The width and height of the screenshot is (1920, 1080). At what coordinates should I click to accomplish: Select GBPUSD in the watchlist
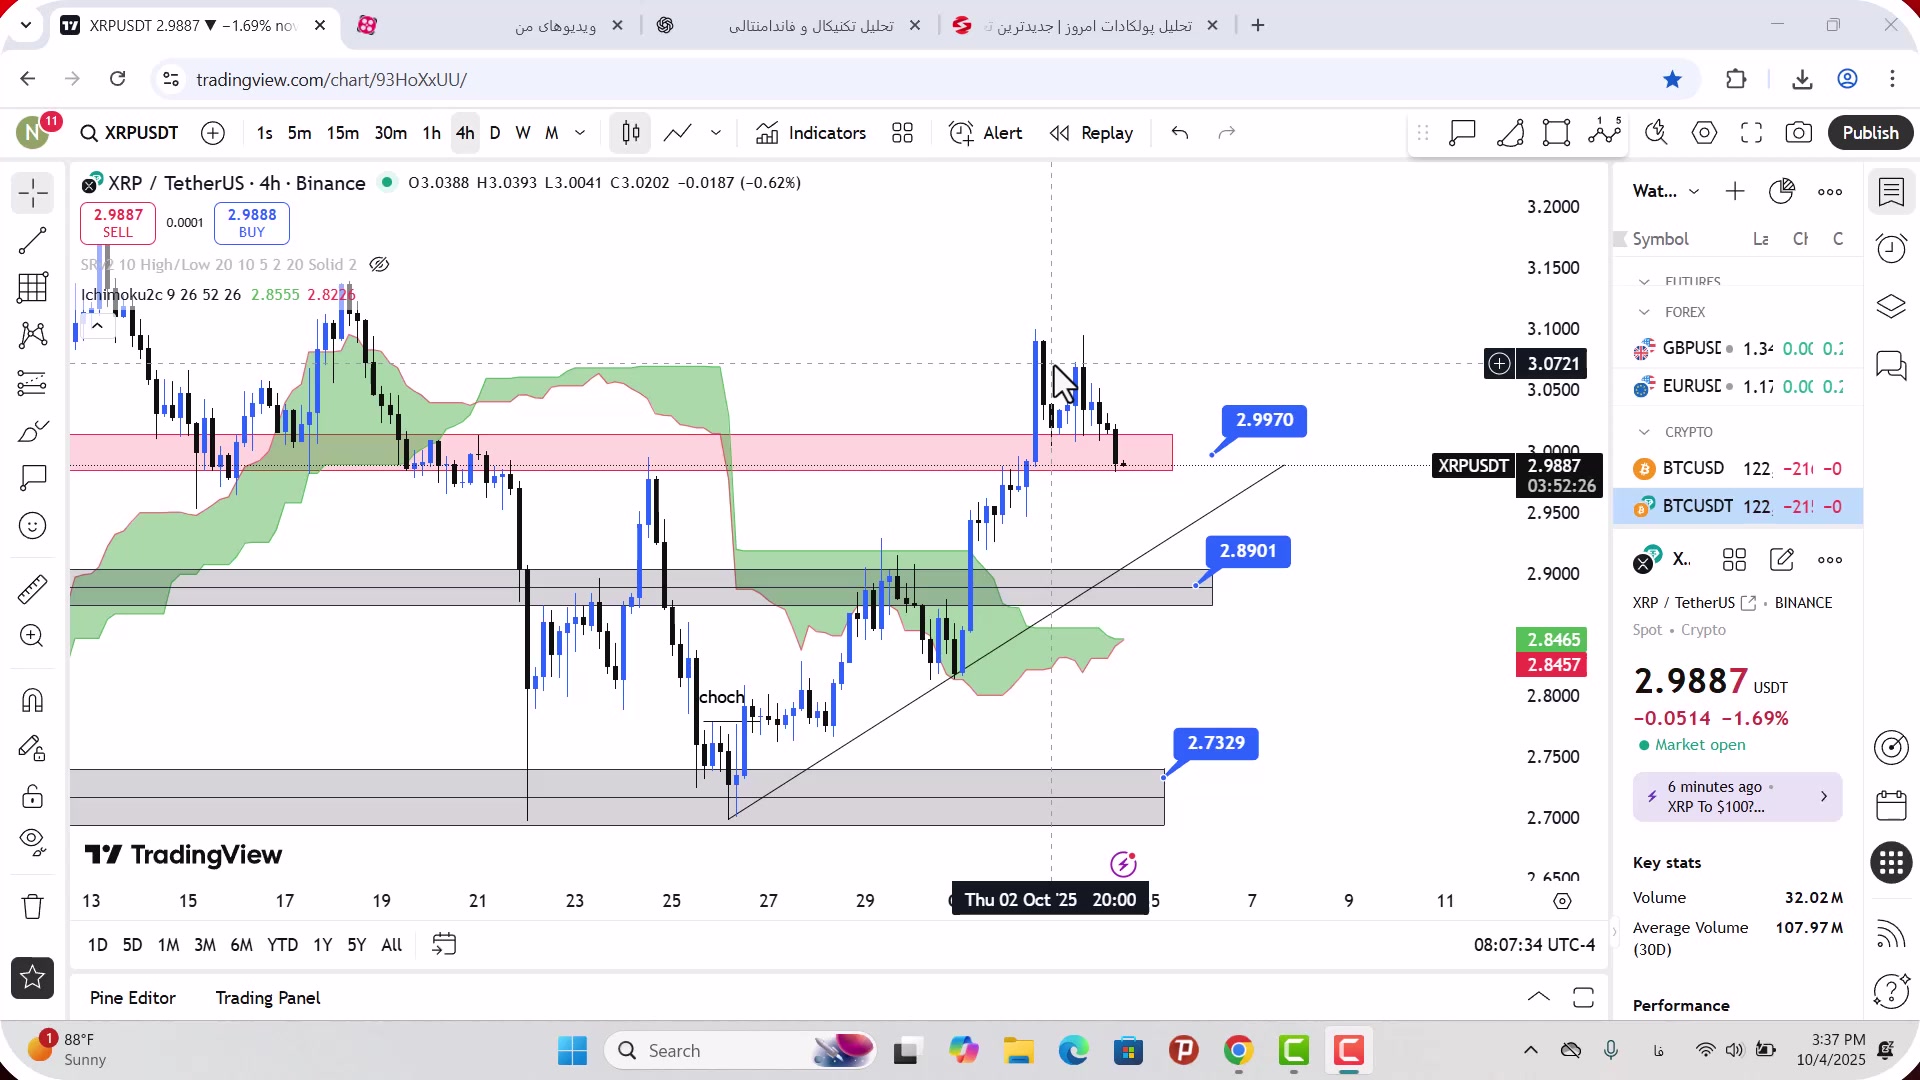click(x=1738, y=349)
